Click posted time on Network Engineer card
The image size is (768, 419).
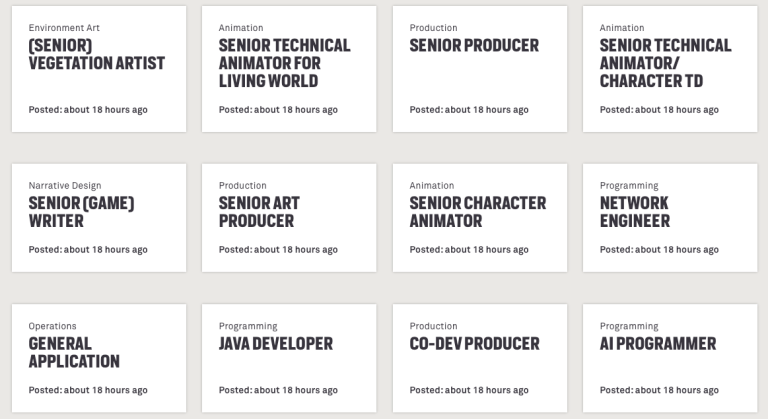point(659,250)
